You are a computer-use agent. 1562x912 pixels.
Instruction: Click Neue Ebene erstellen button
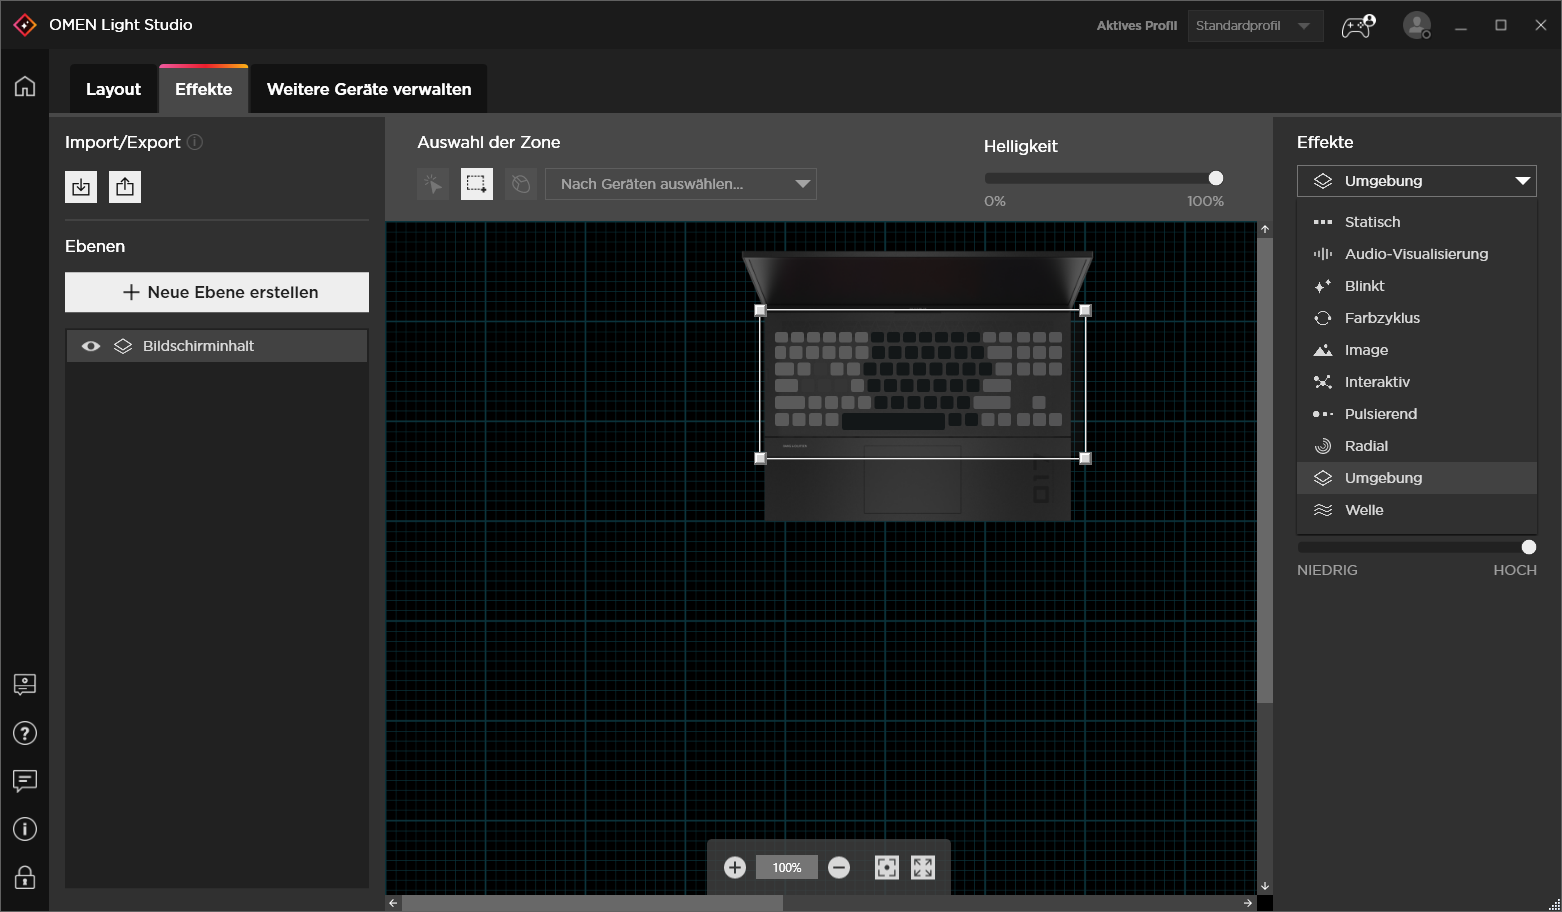pyautogui.click(x=217, y=292)
